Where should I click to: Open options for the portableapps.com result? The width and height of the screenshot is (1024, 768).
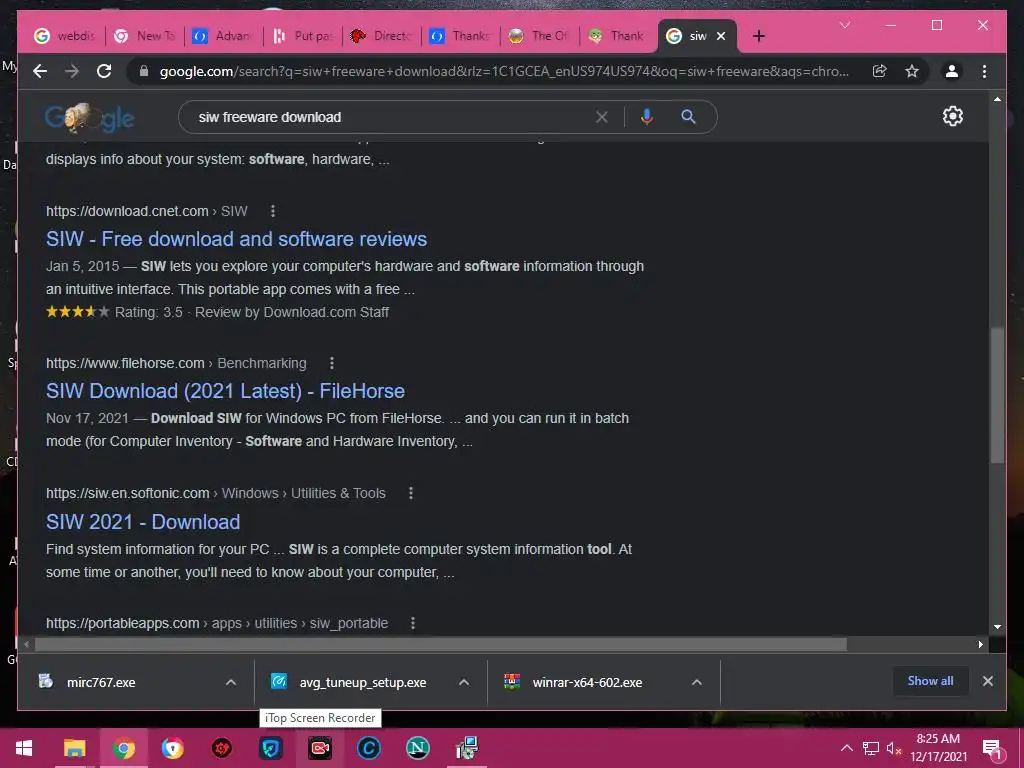(413, 623)
